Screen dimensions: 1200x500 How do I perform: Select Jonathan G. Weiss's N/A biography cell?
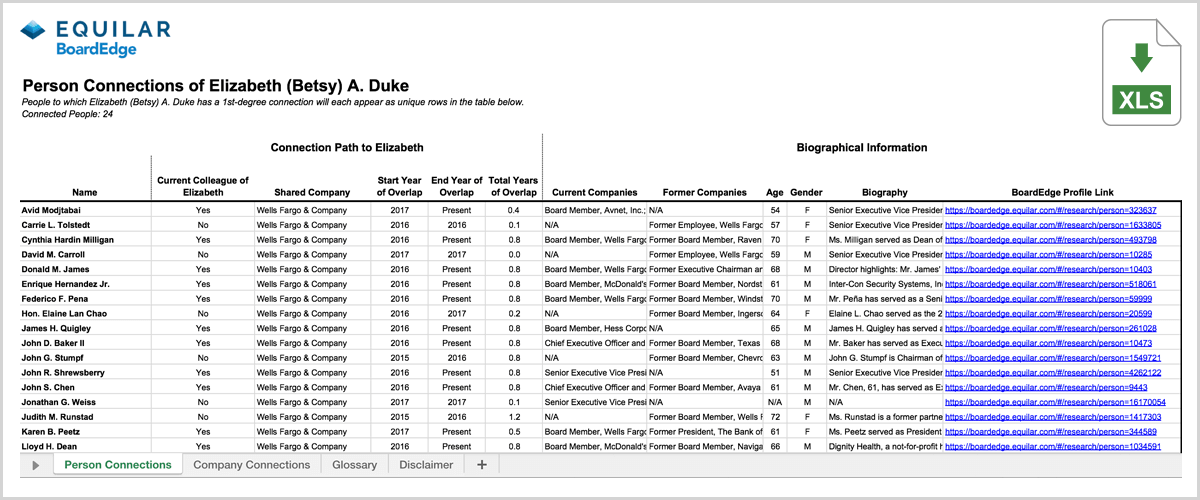coord(884,402)
